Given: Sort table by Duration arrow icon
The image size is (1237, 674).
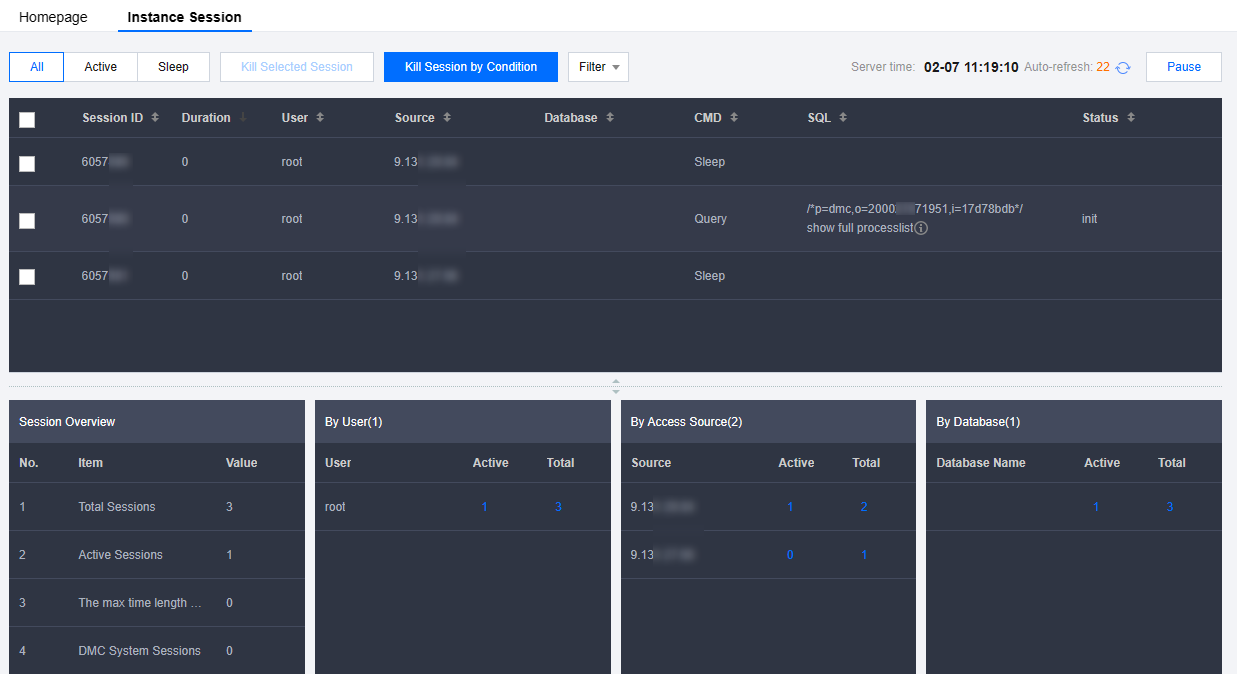Looking at the screenshot, I should point(243,118).
